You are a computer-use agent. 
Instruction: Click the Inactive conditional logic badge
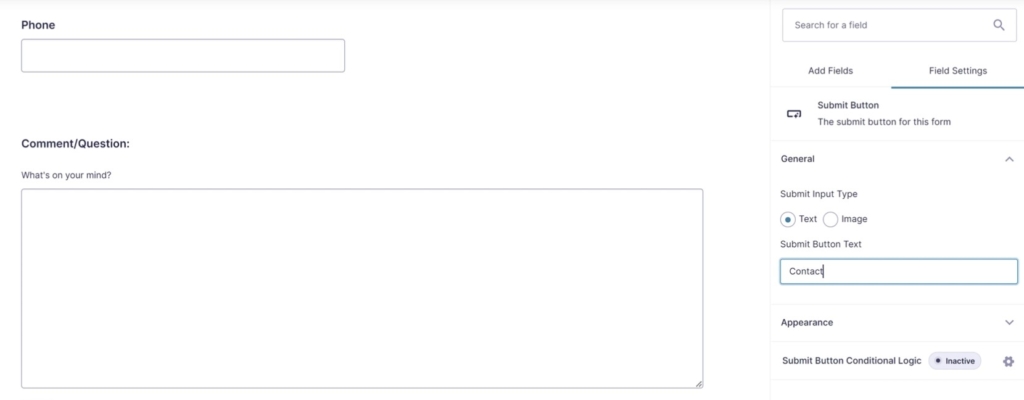point(955,361)
